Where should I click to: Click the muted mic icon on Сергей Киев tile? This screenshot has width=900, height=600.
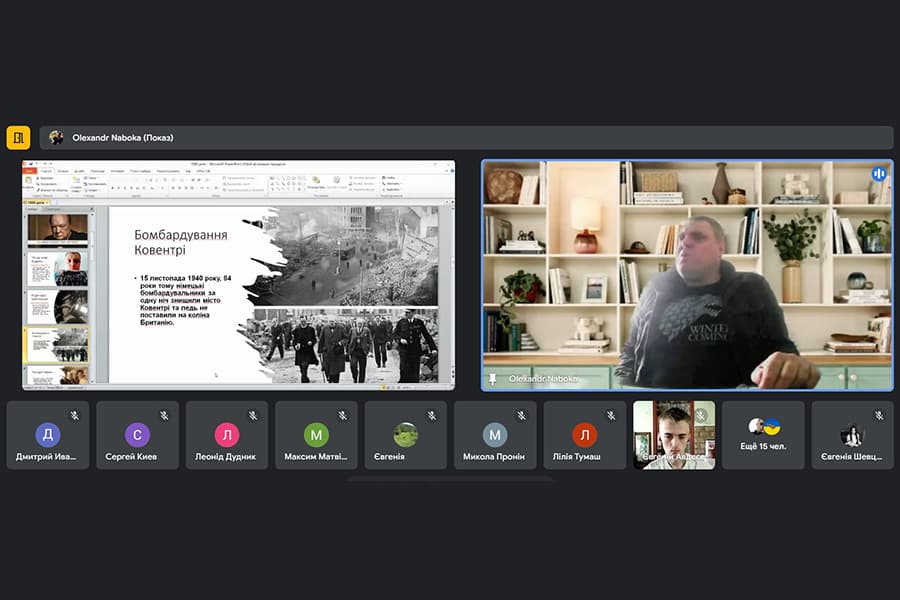[164, 415]
